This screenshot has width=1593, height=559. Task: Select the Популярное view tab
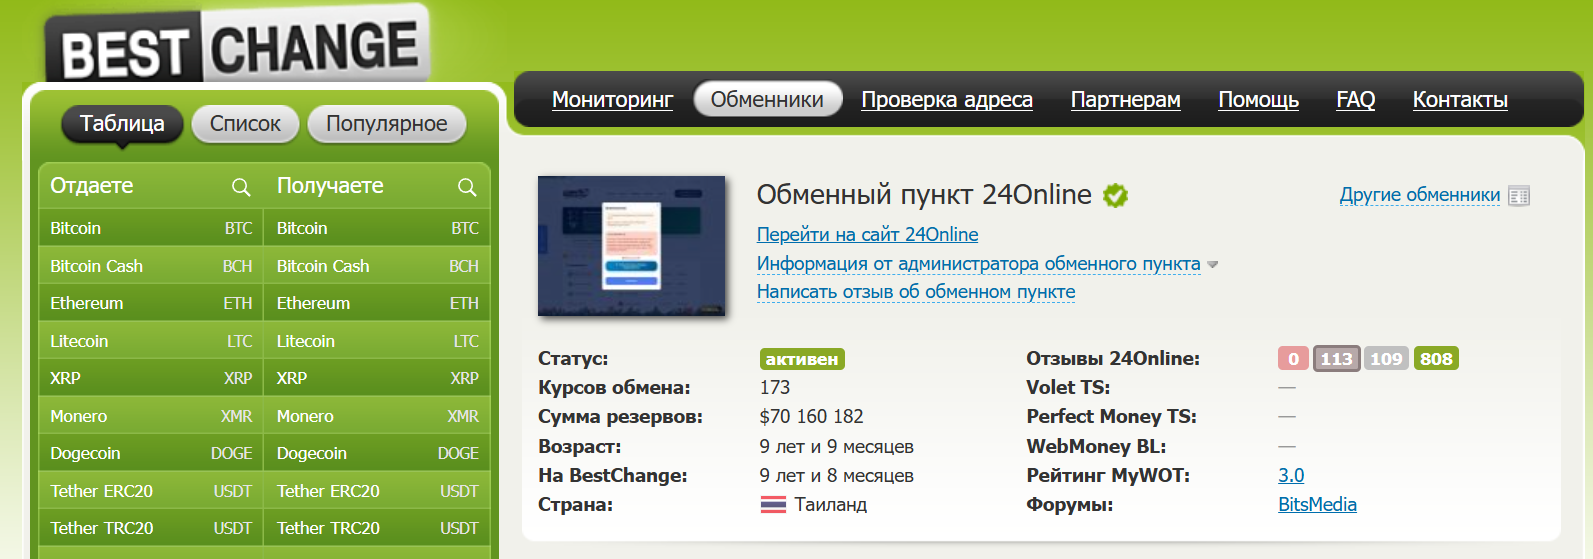pos(386,124)
